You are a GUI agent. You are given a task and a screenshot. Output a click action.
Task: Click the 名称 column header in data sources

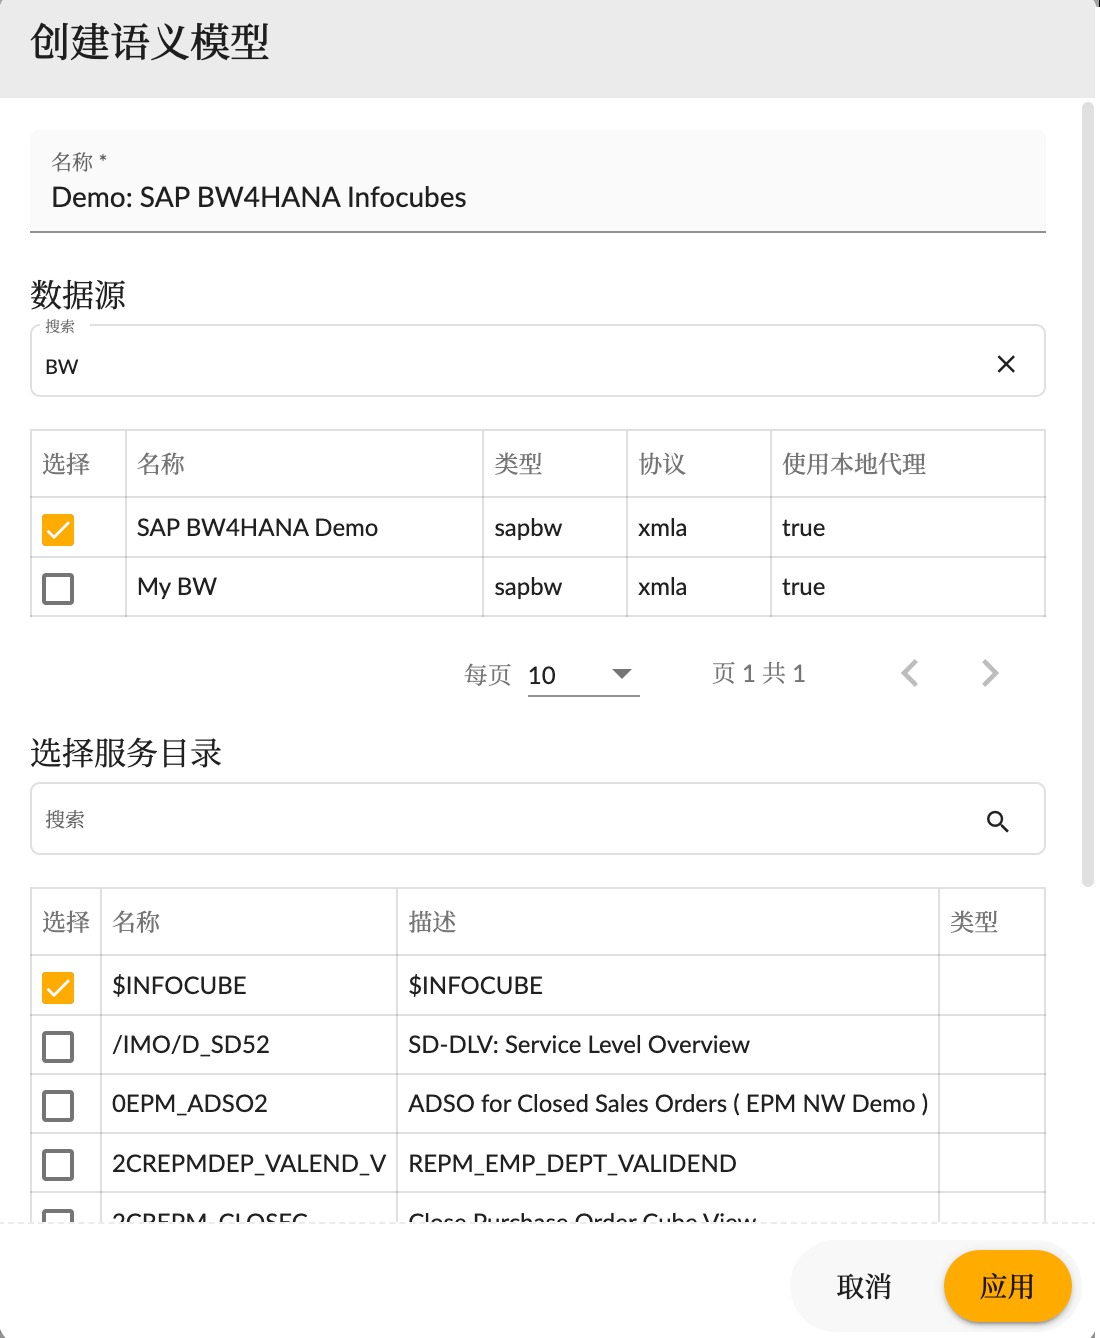click(158, 464)
